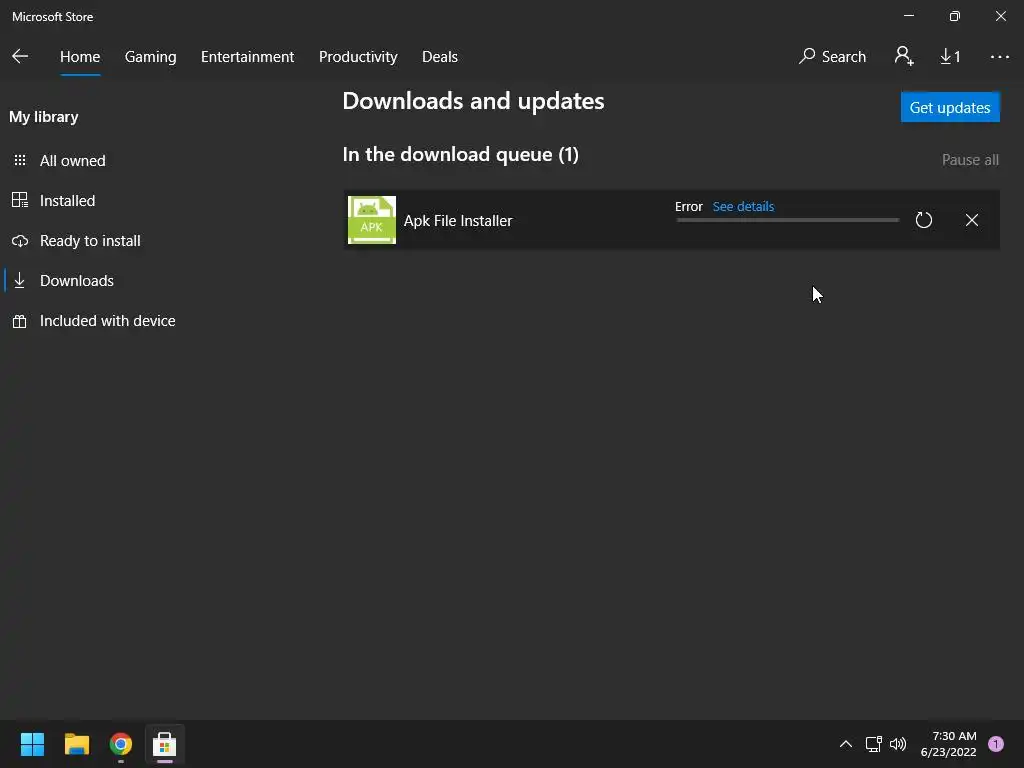The width and height of the screenshot is (1024, 768).
Task: Switch to the Gaming tab
Action: pos(150,57)
